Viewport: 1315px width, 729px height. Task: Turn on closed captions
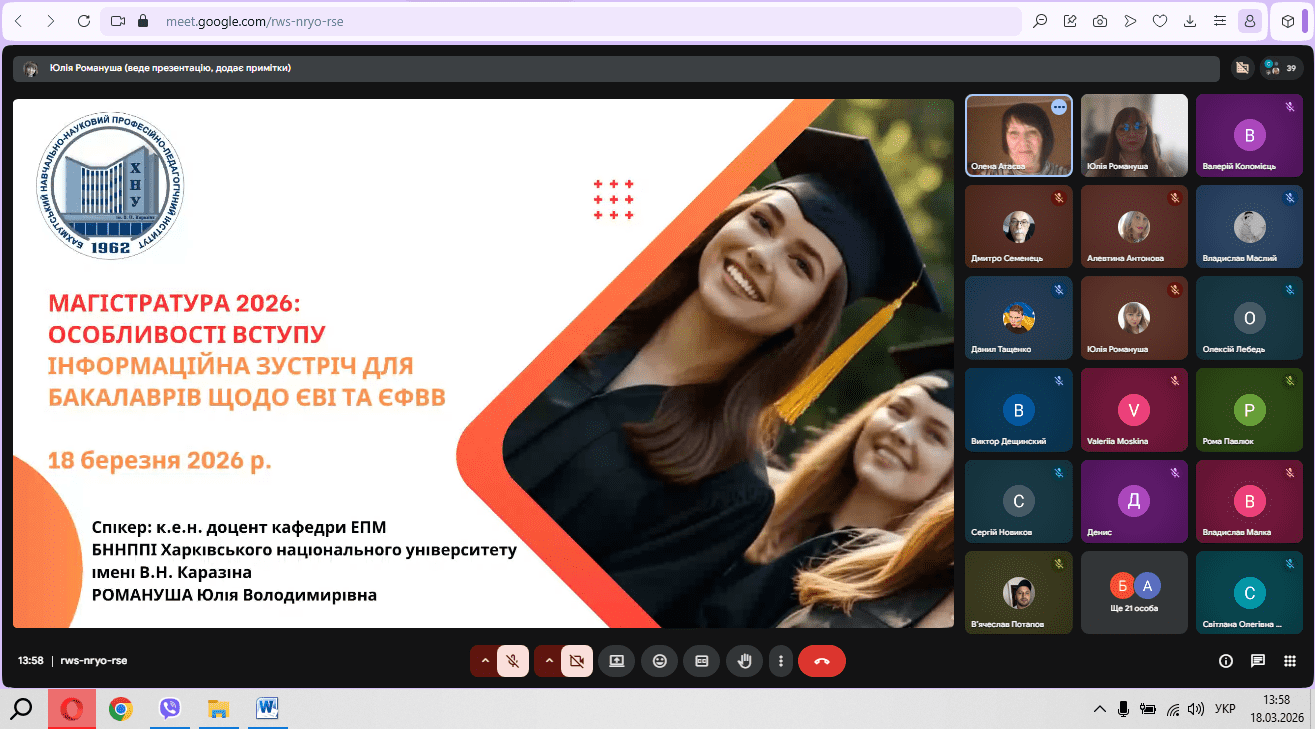click(702, 661)
